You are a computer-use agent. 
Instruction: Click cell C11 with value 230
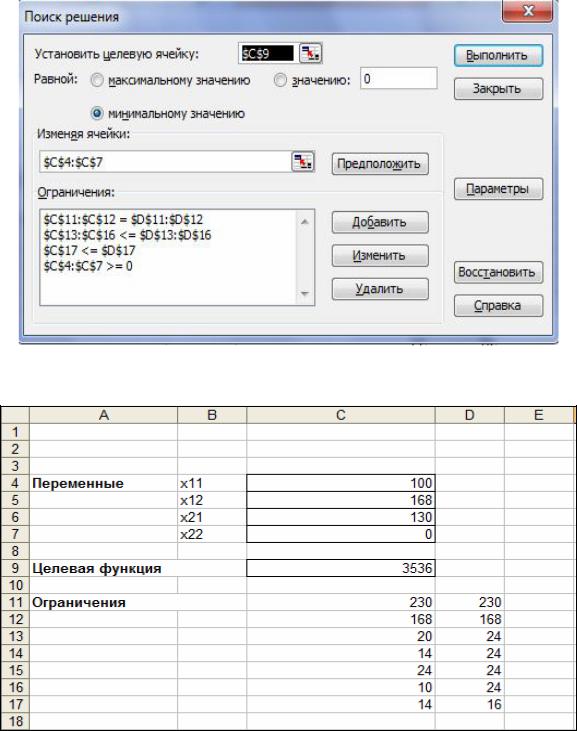[341, 602]
